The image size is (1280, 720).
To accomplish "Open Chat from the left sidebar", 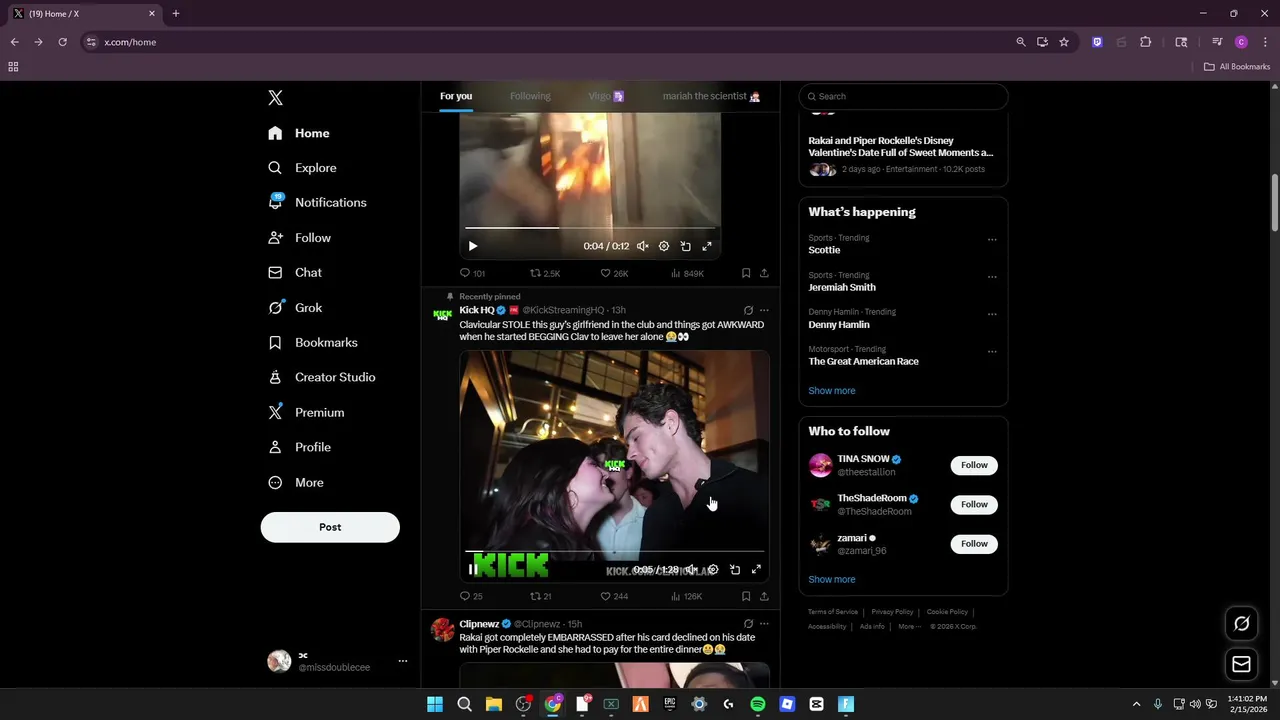I will coord(295,272).
